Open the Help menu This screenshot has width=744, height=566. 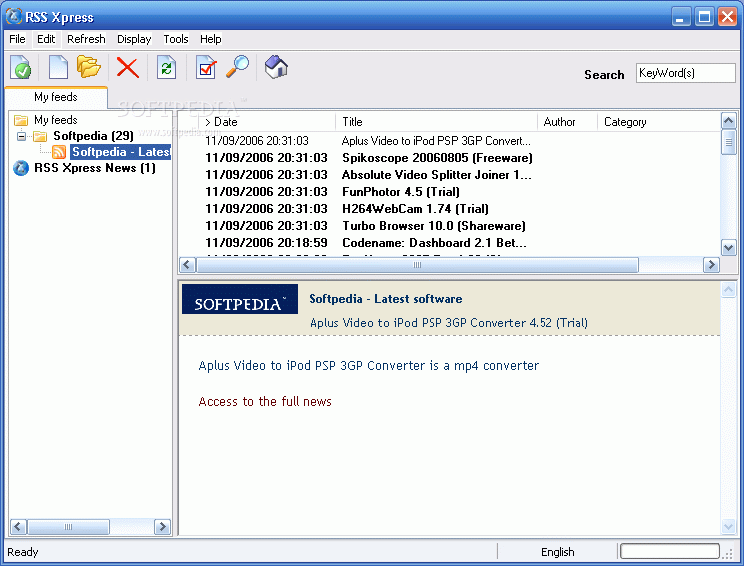click(x=210, y=39)
